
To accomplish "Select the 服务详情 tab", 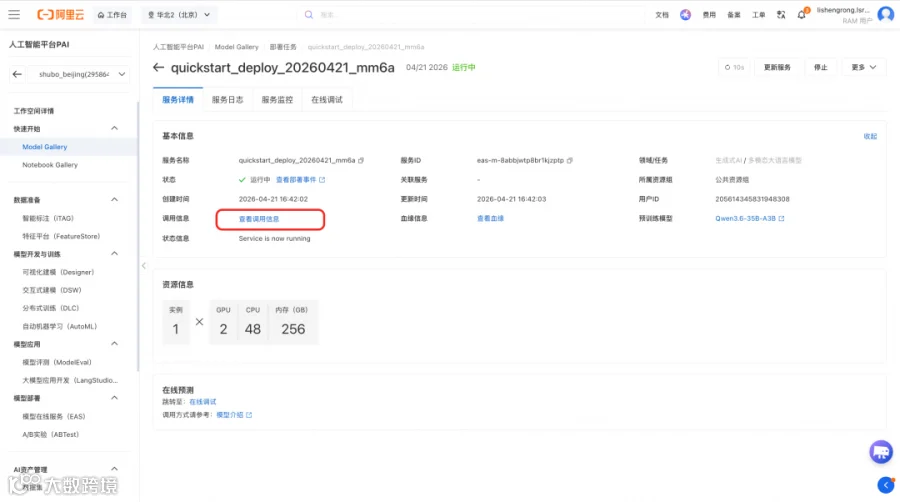I will click(x=178, y=100).
